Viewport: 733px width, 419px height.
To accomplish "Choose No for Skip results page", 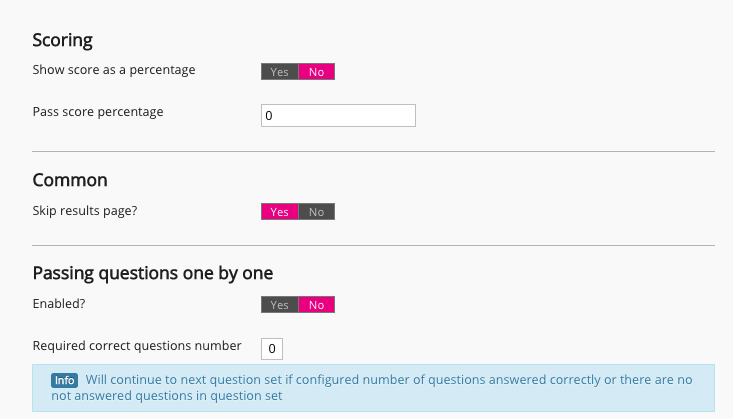I will pyautogui.click(x=316, y=212).
